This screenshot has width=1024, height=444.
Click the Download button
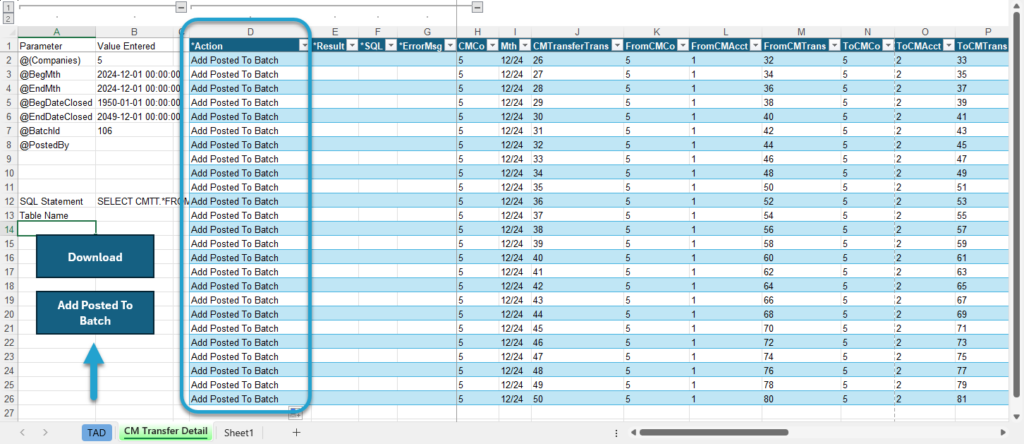[95, 257]
